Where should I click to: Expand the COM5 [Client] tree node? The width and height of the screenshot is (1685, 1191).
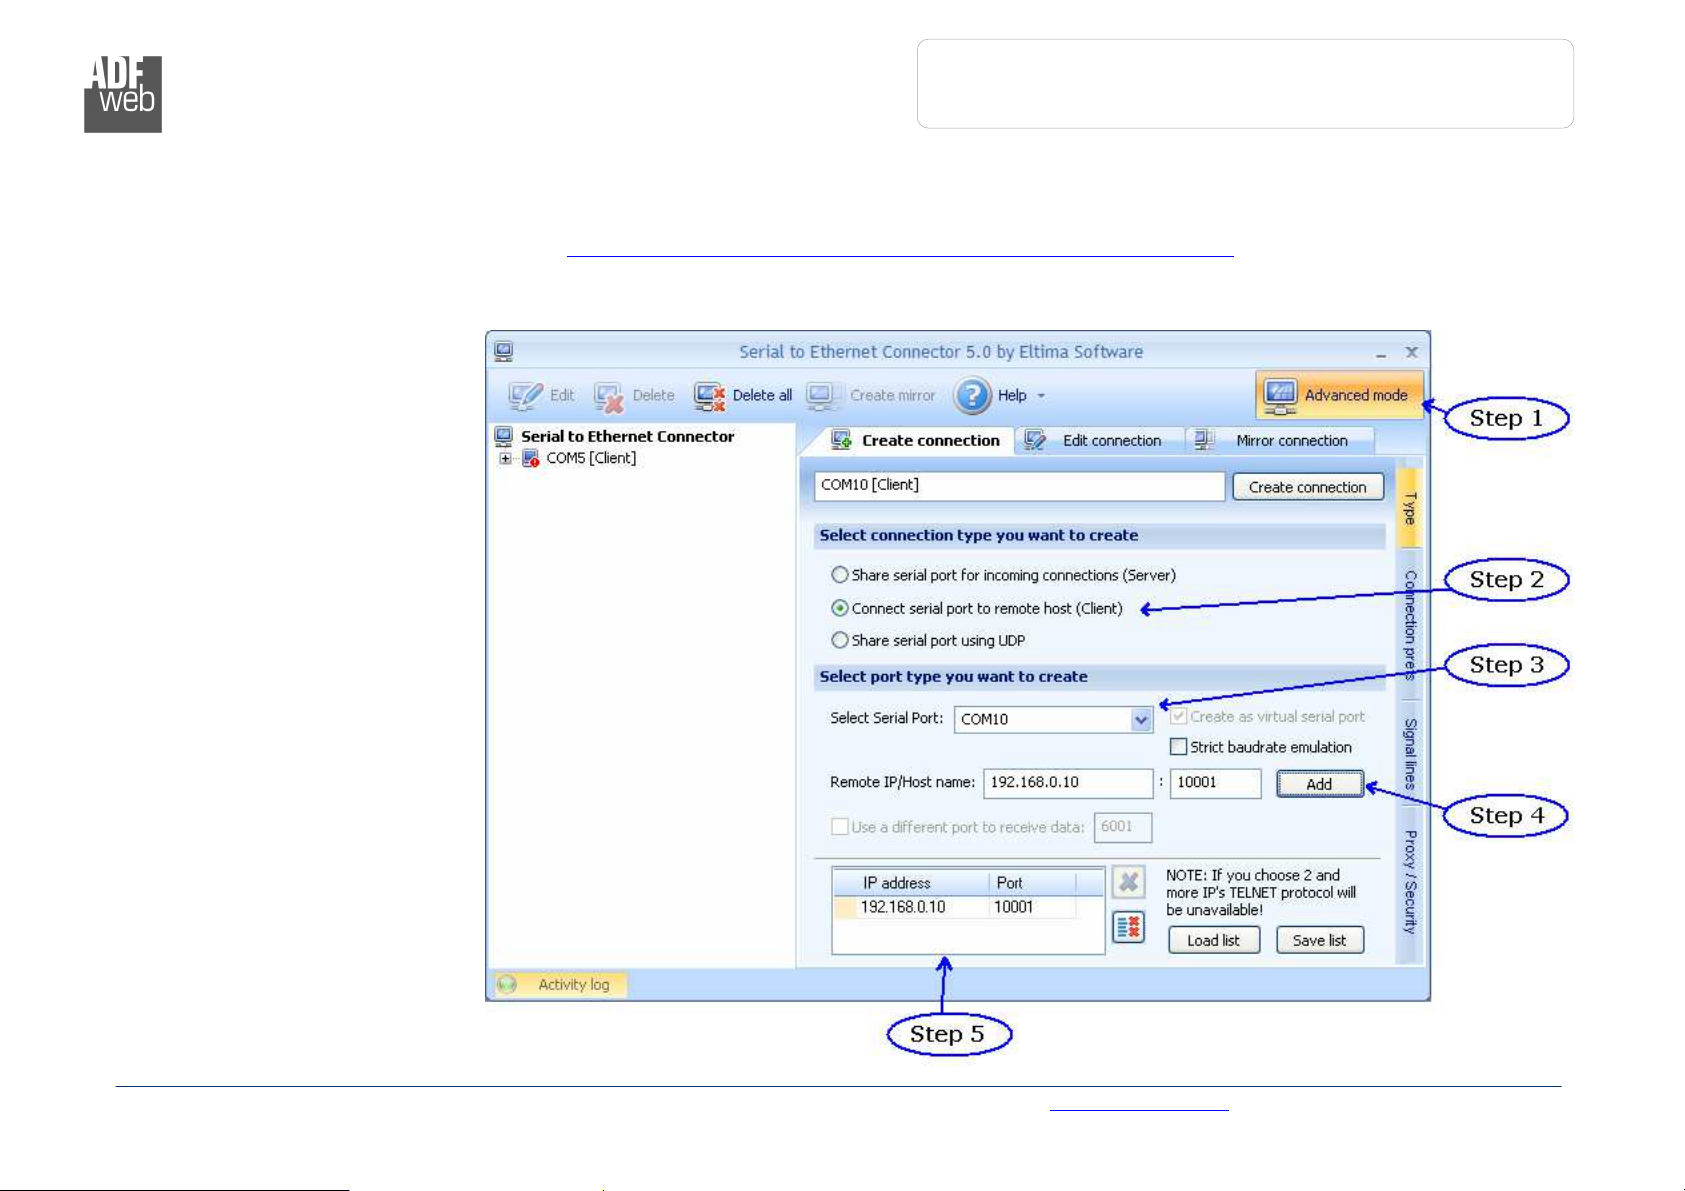coord(506,458)
